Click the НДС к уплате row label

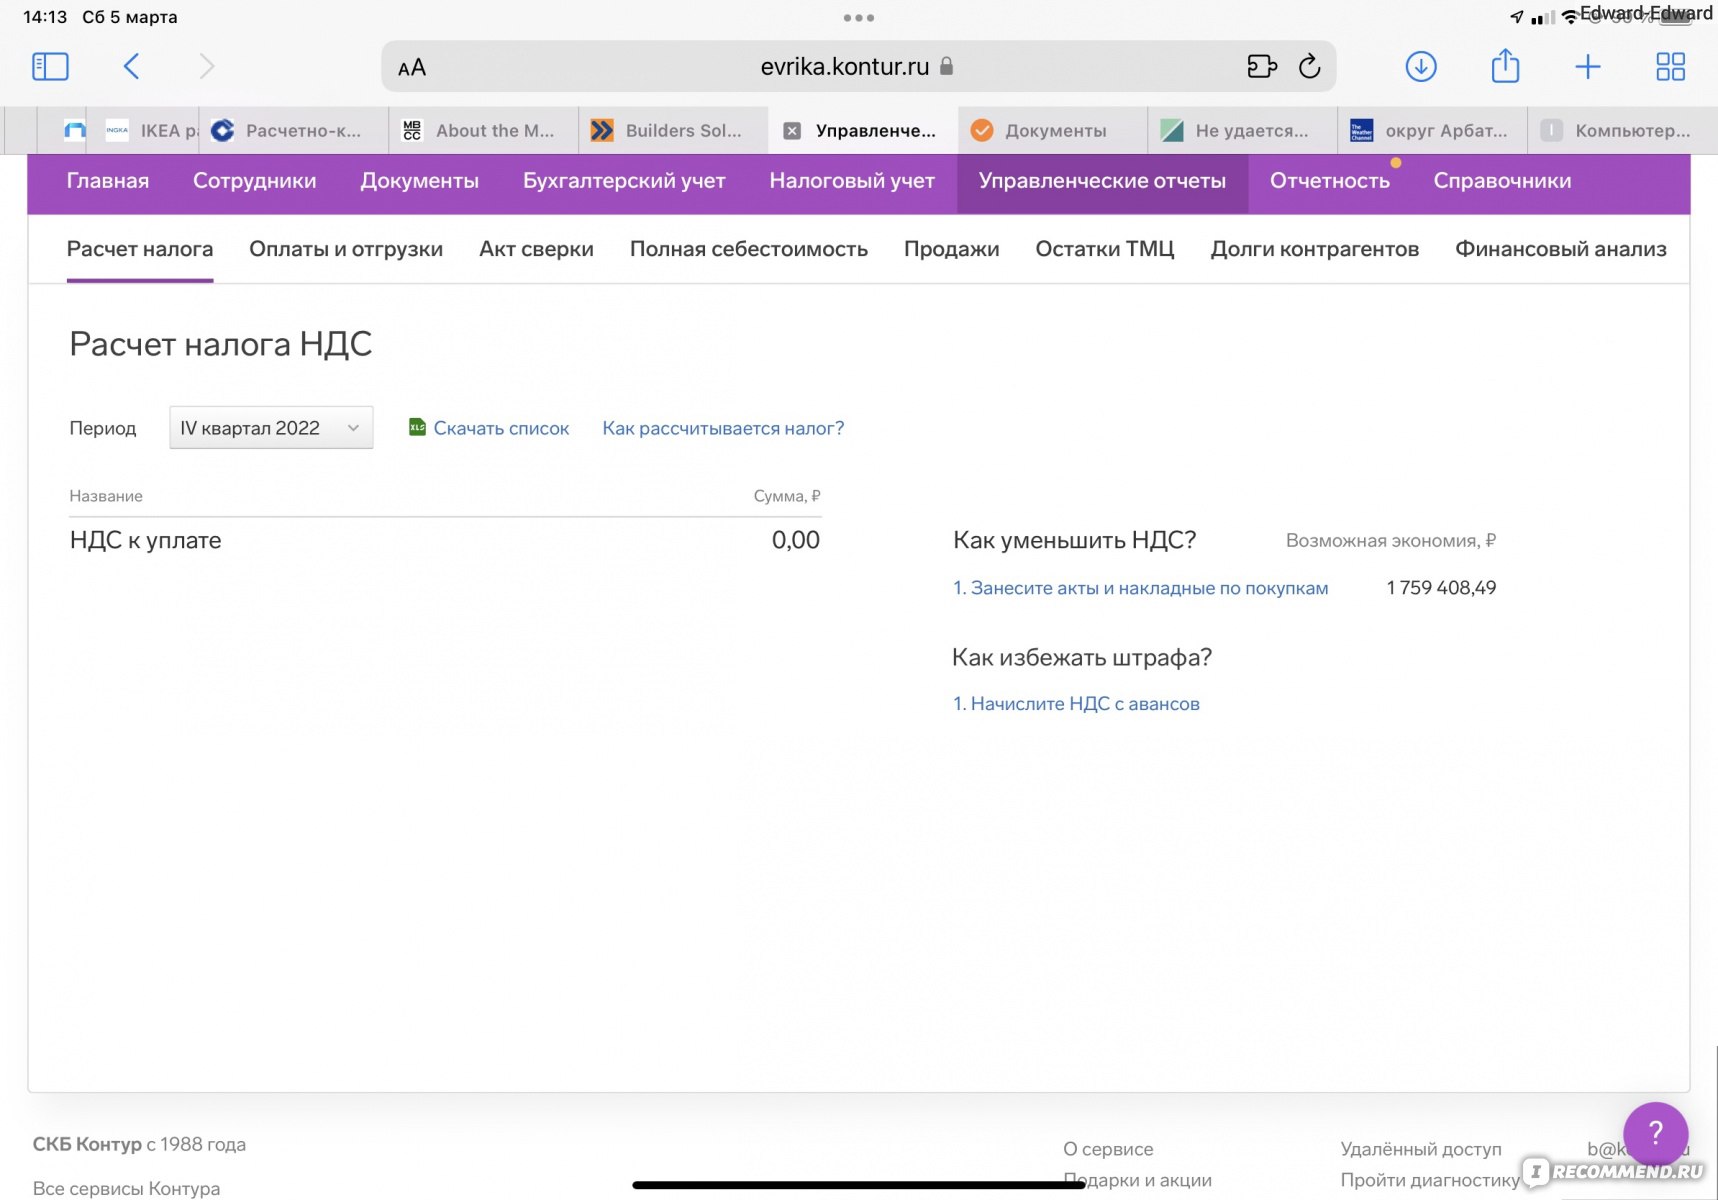(x=146, y=540)
